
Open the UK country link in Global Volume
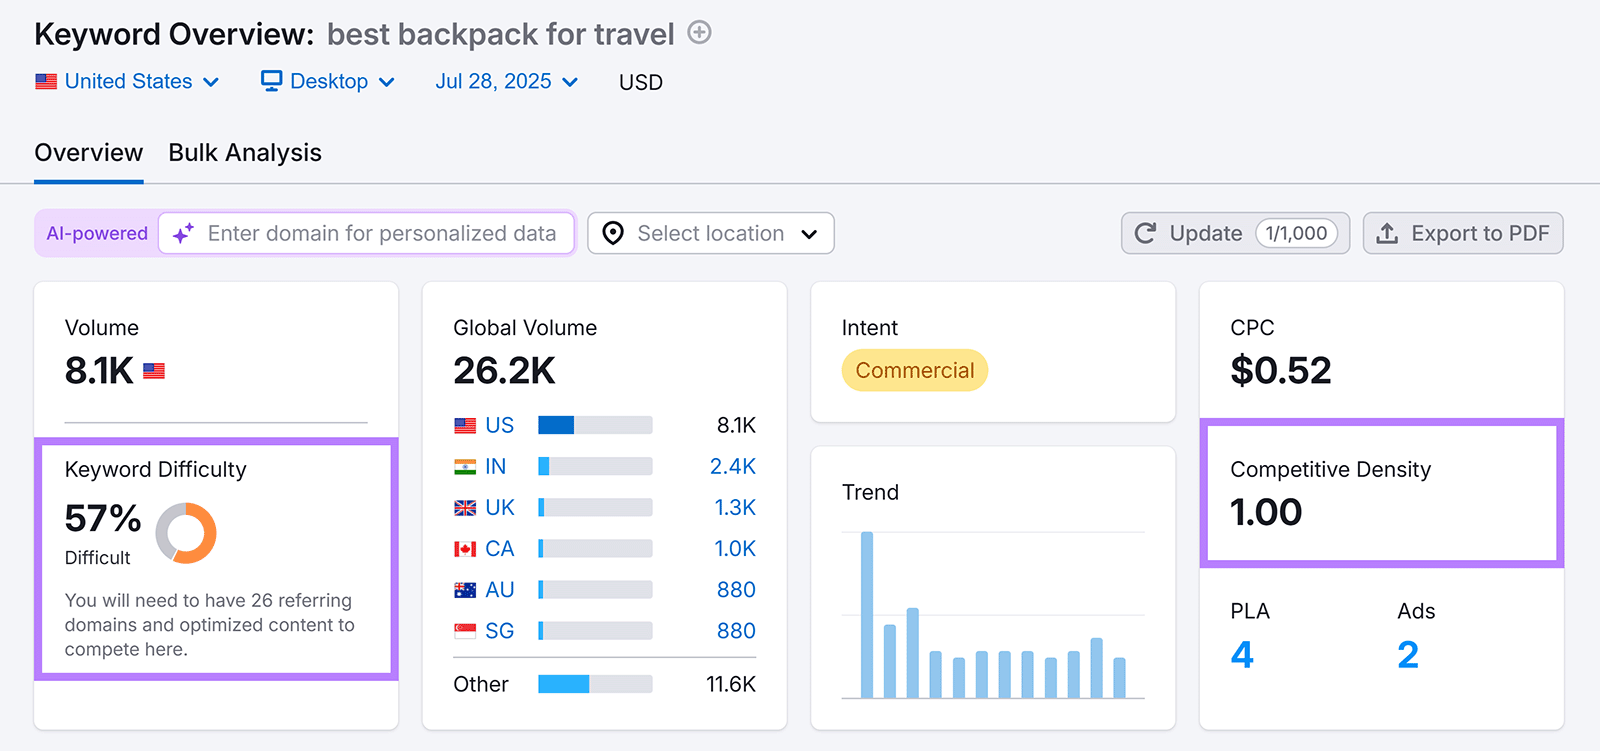tap(499, 508)
